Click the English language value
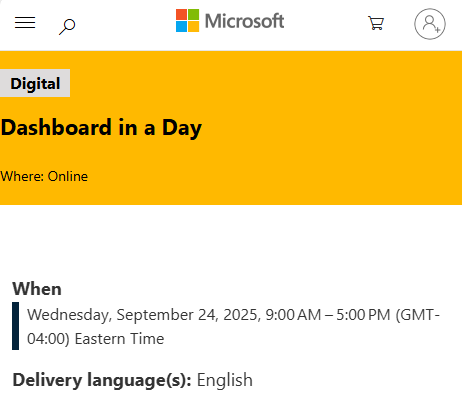This screenshot has height=403, width=462. pos(225,380)
